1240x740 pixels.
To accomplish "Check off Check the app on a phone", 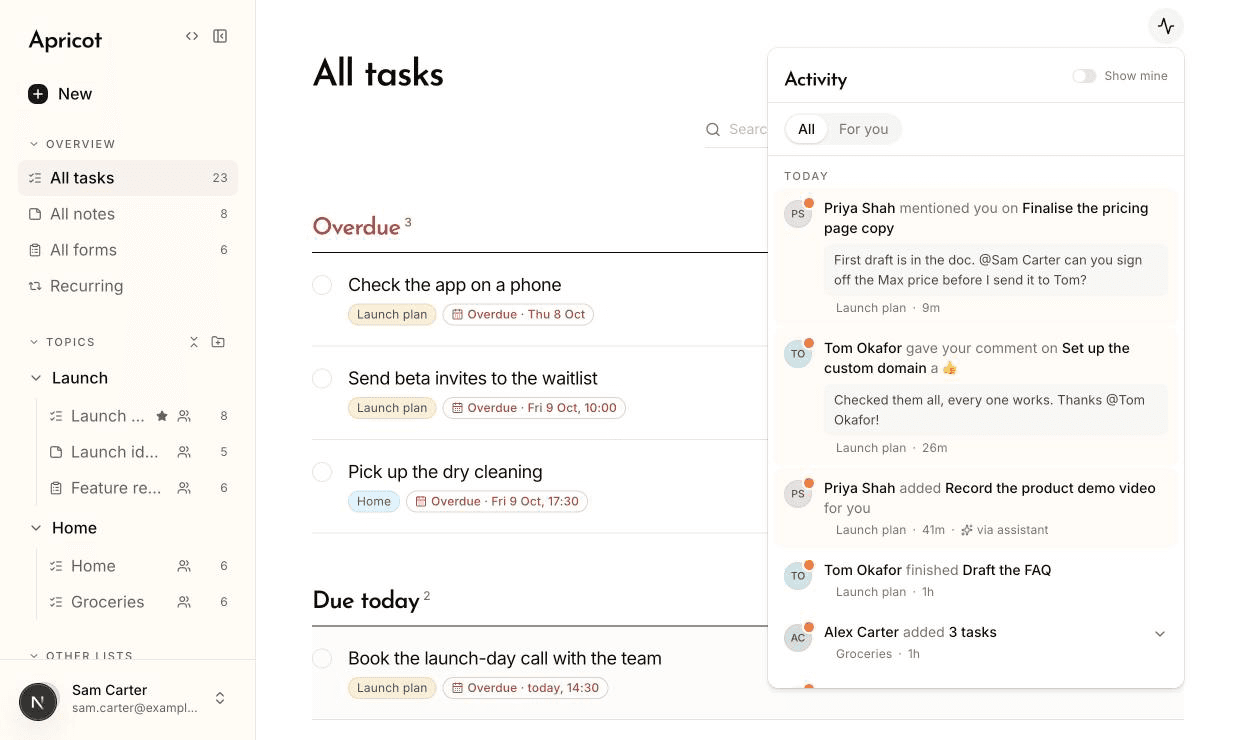I will tap(322, 285).
